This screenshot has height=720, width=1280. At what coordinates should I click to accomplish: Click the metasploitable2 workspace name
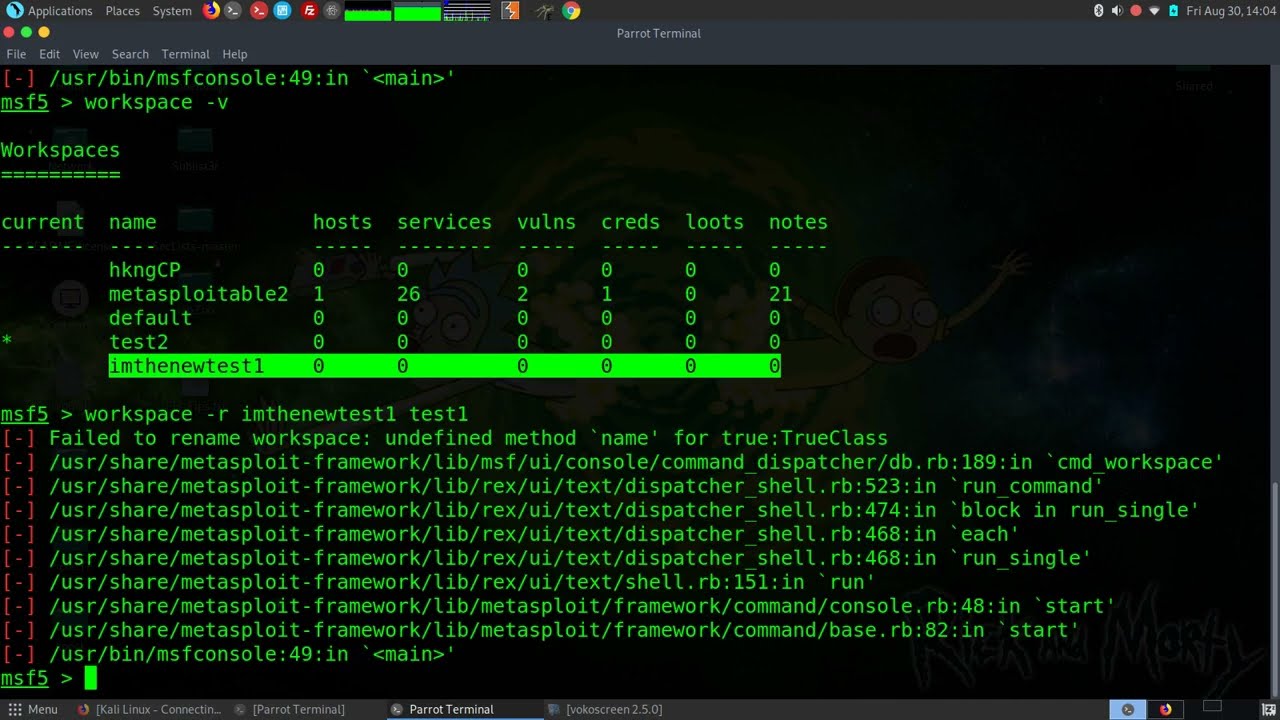198,294
